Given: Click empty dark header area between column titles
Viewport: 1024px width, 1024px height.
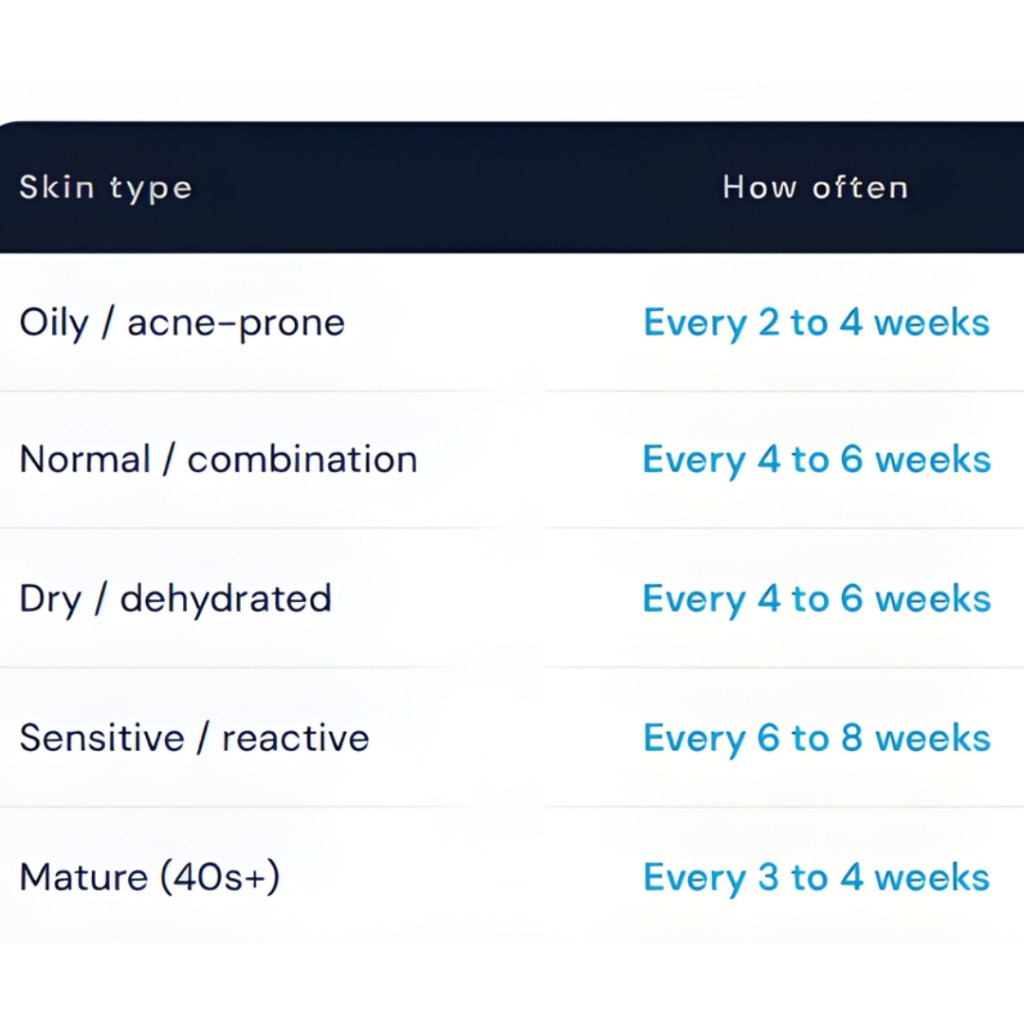Looking at the screenshot, I should 450,188.
